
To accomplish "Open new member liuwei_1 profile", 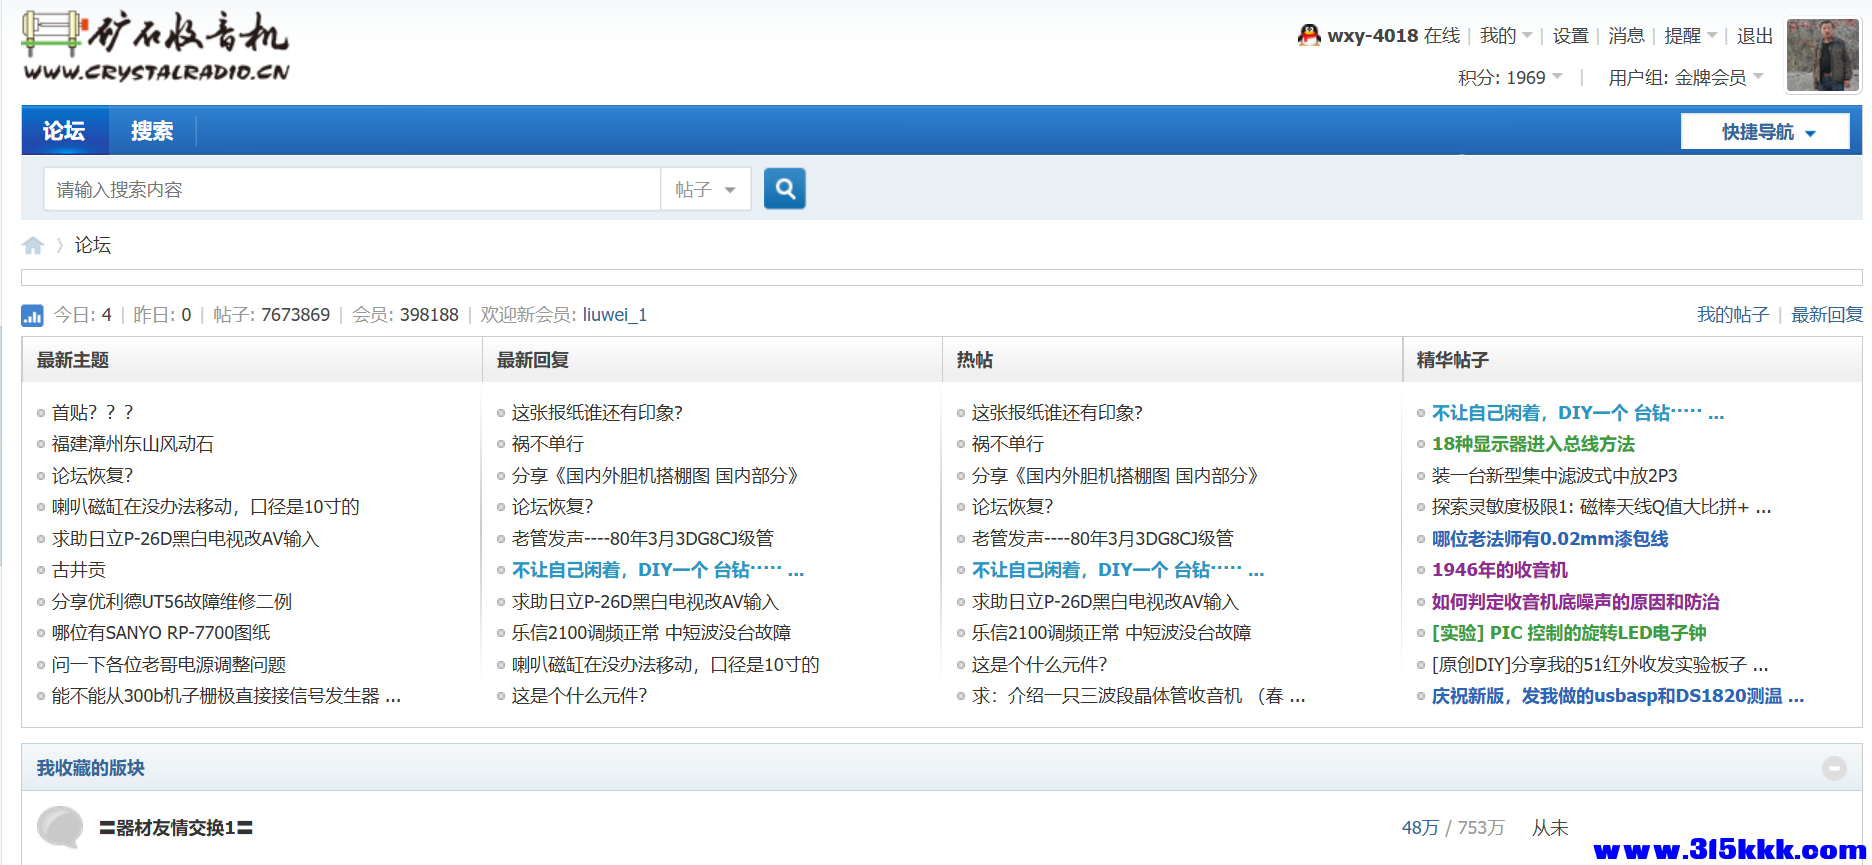I will tap(615, 315).
